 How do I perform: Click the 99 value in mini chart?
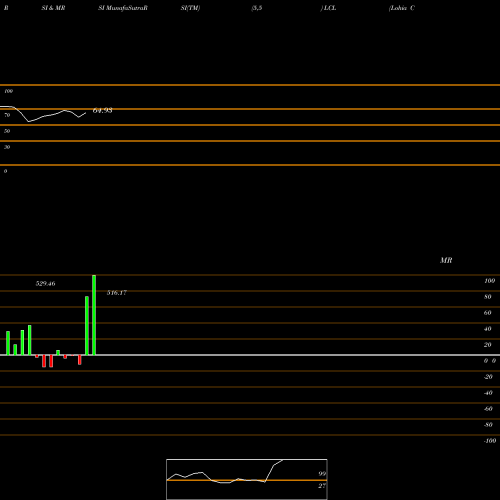322,474
